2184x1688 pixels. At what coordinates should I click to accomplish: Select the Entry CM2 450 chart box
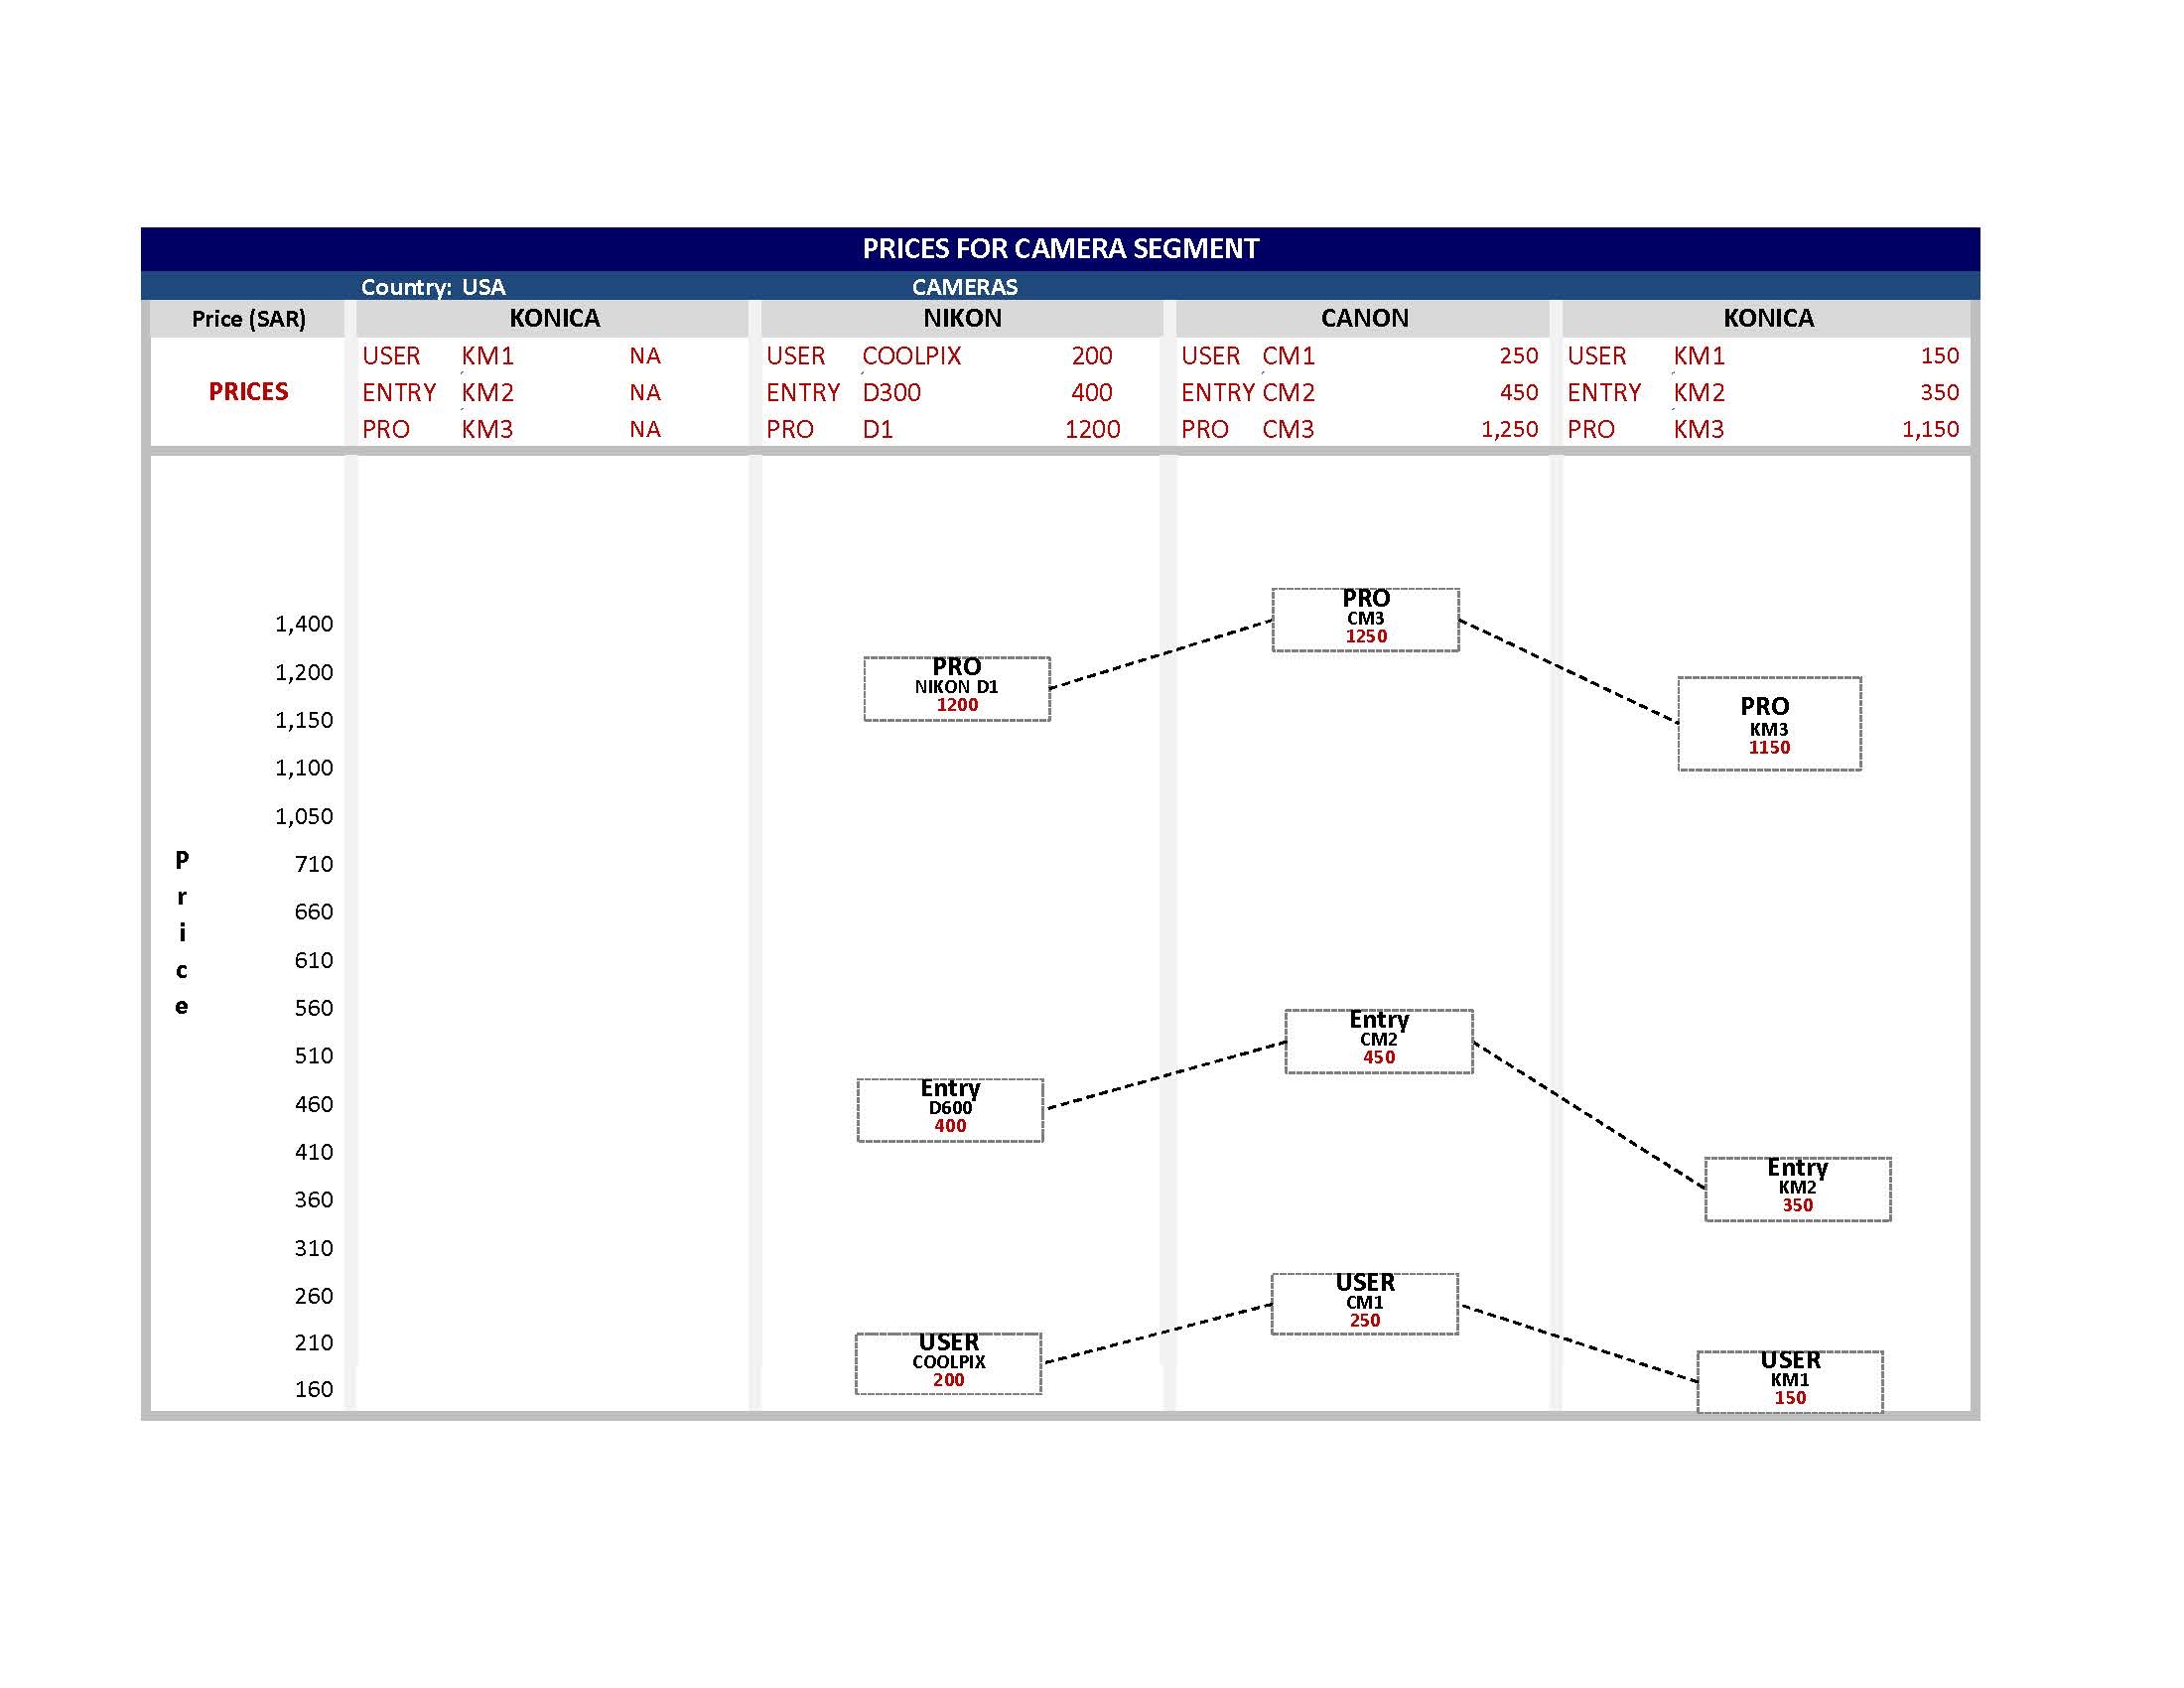coord(1379,1042)
